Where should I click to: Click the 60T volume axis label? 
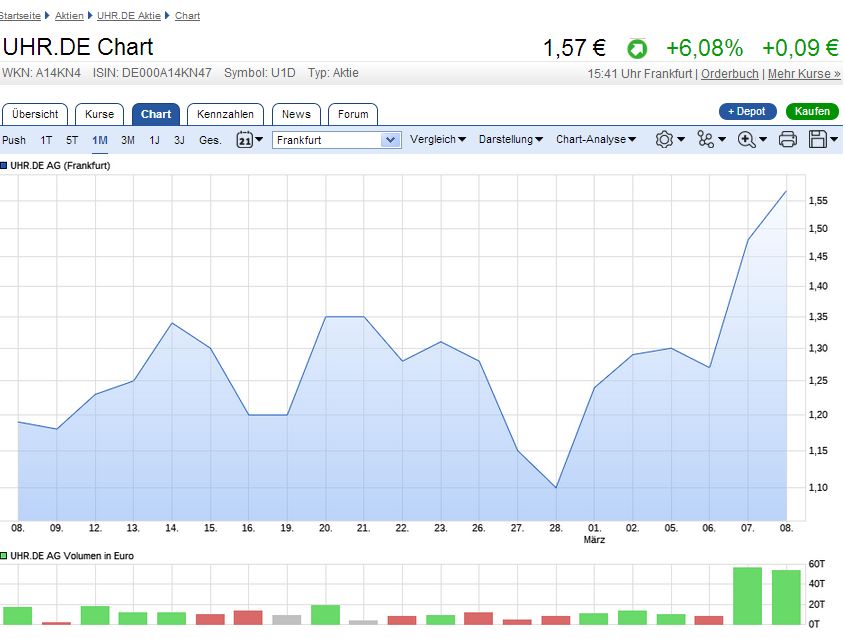pos(816,564)
